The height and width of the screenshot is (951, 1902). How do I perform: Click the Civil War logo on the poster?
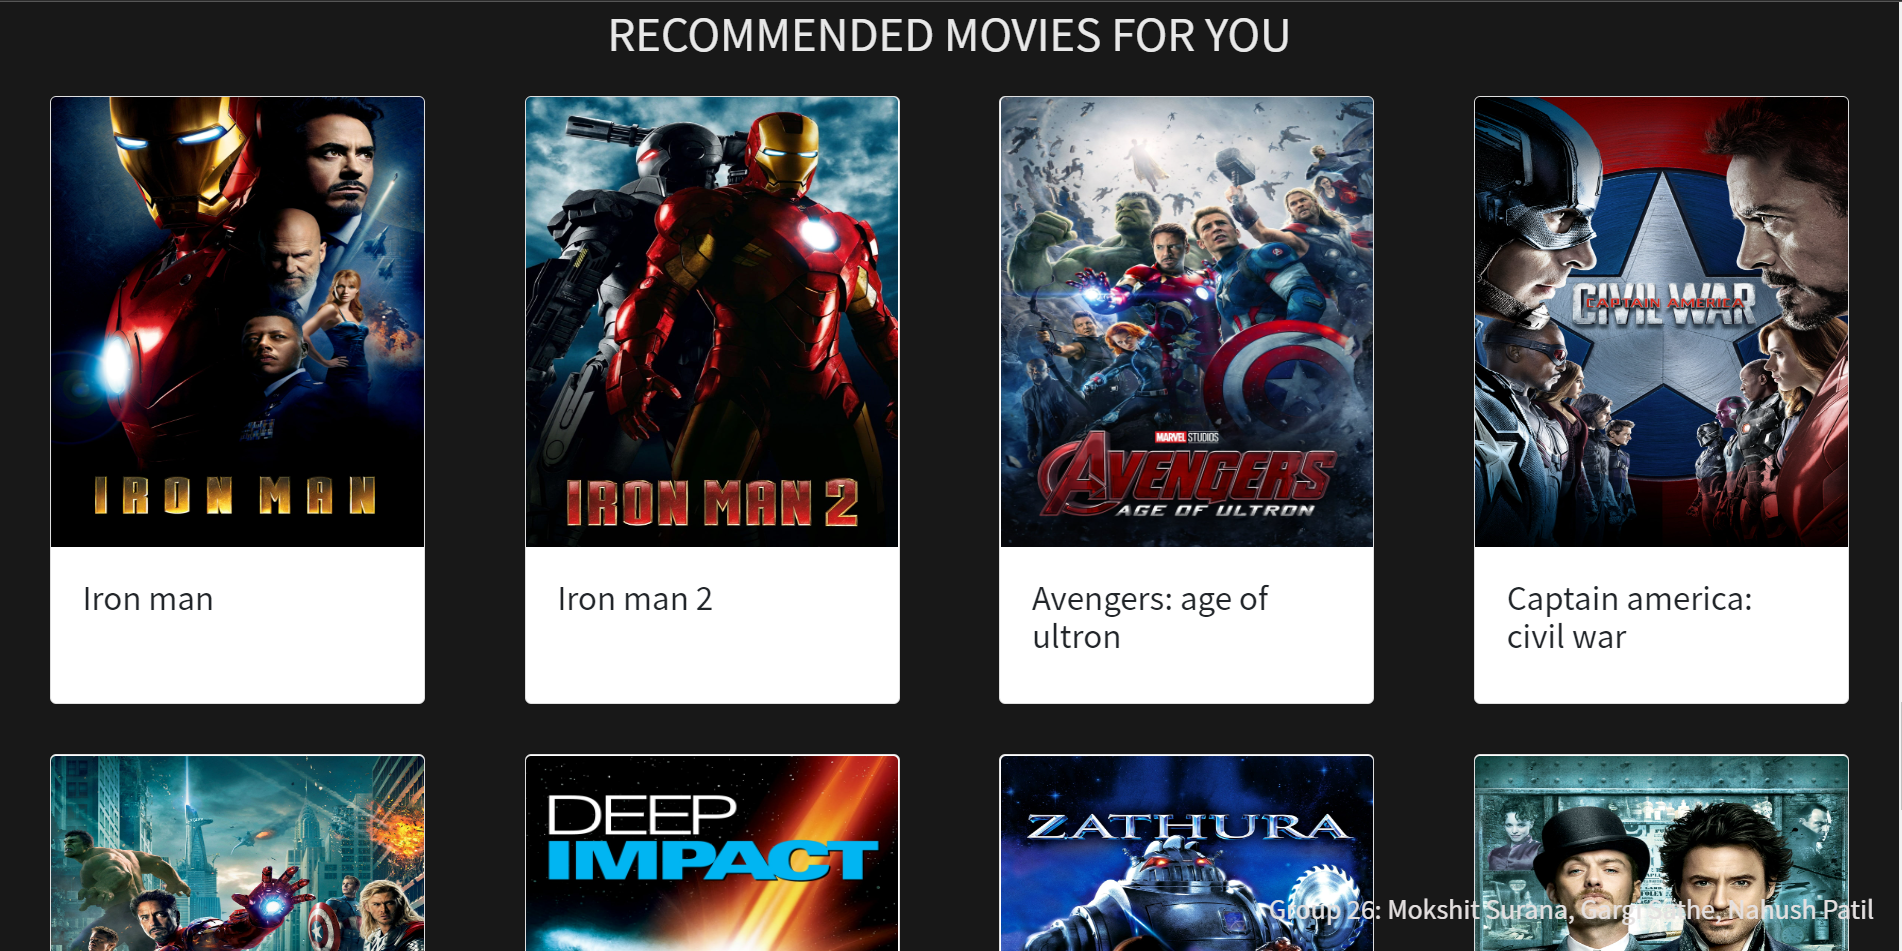[1663, 304]
